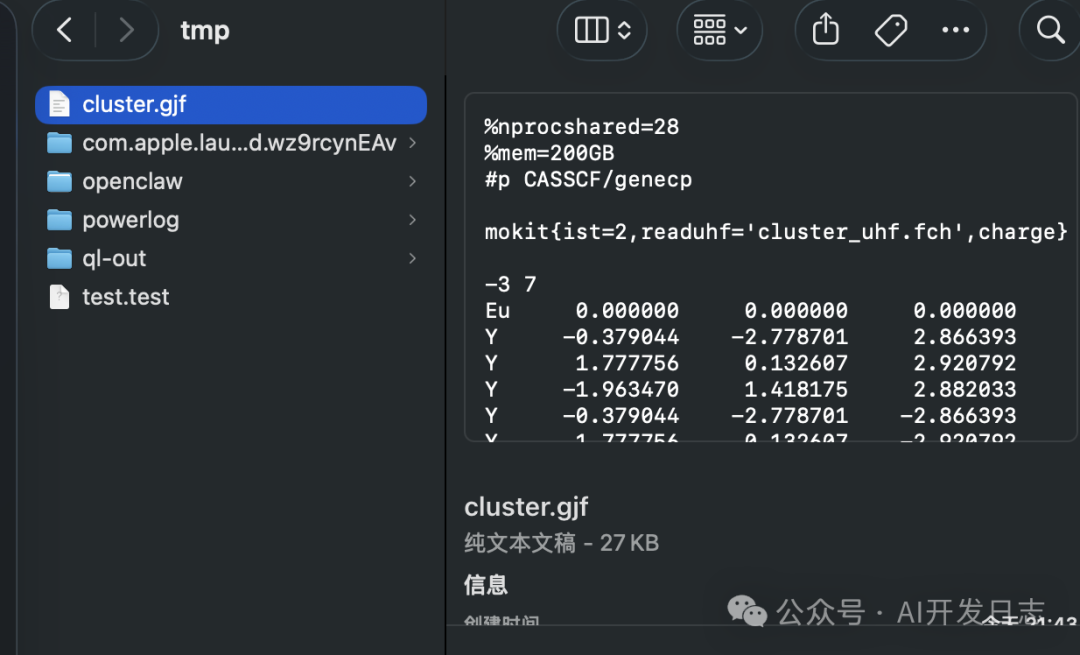
Task: Open the more actions ellipsis menu
Action: tap(955, 30)
